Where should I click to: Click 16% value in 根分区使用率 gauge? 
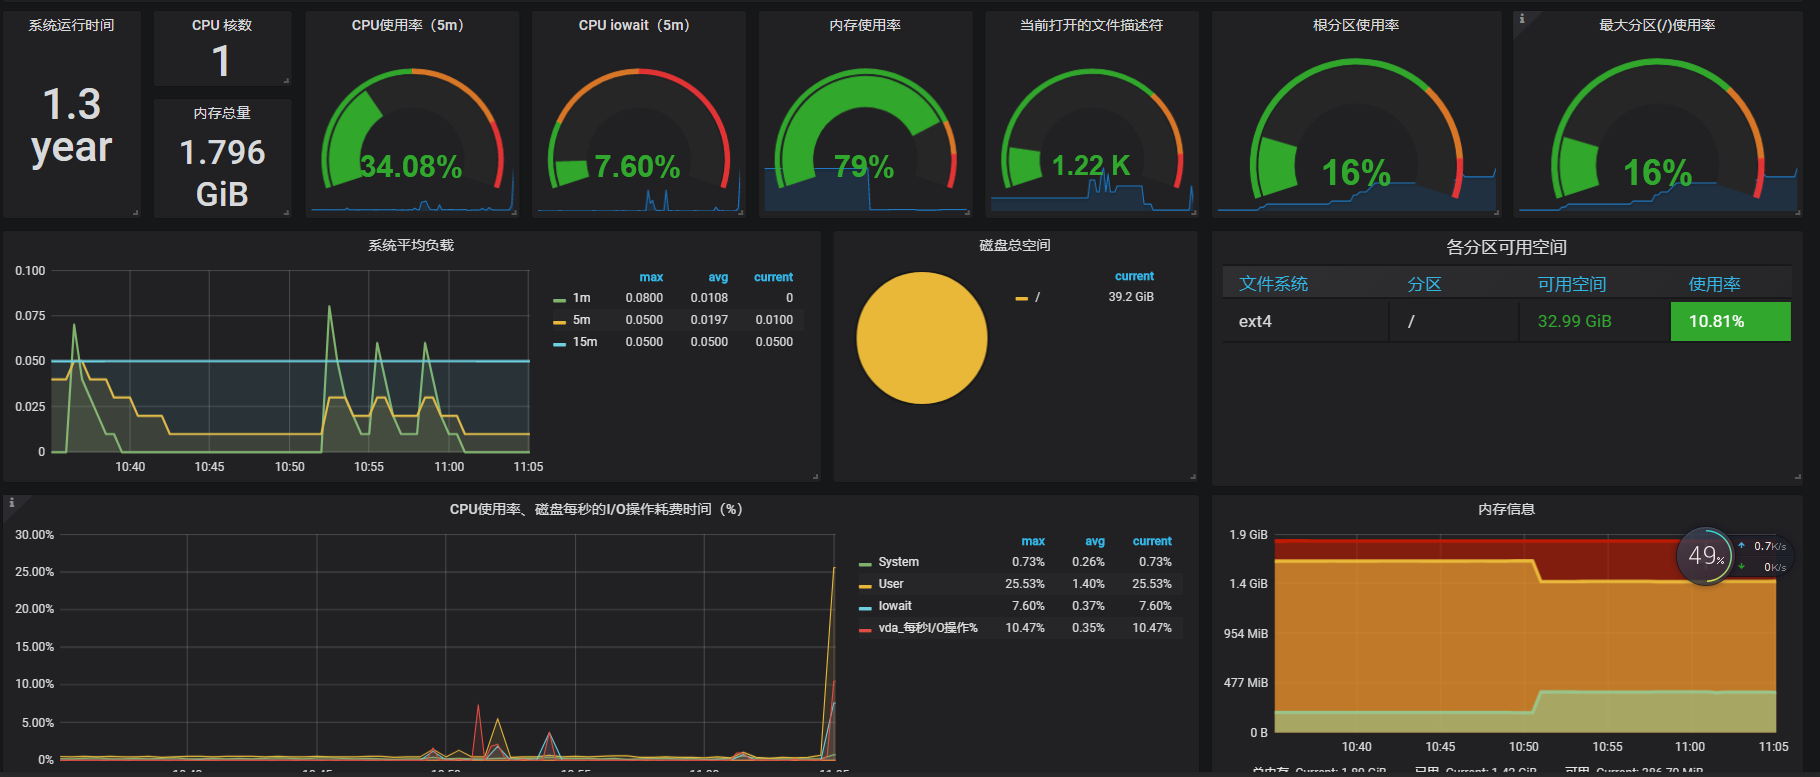tap(1356, 173)
